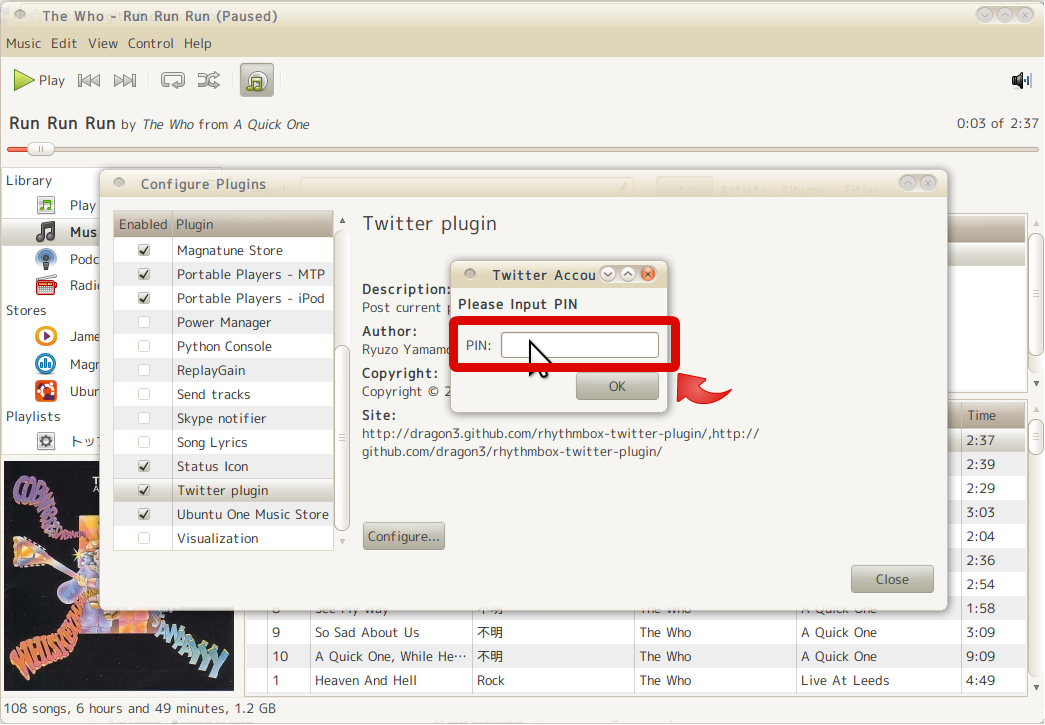This screenshot has height=725, width=1045.
Task: Disable Ubuntu One Music Store checkbox
Action: 144,514
